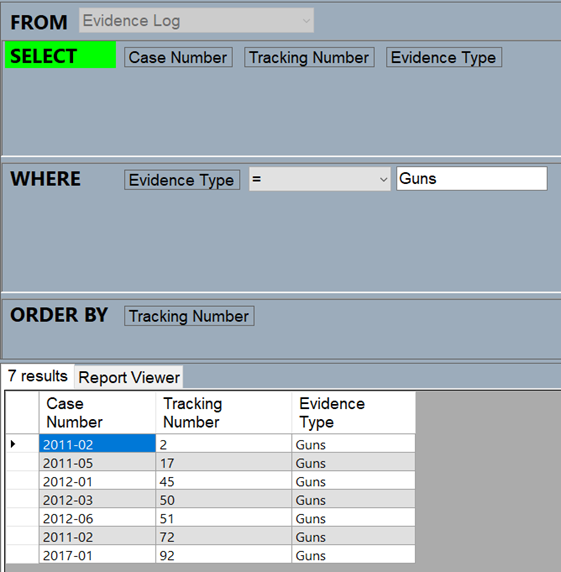
Task: Select the highlighted 2011-02 case cell
Action: point(97,444)
